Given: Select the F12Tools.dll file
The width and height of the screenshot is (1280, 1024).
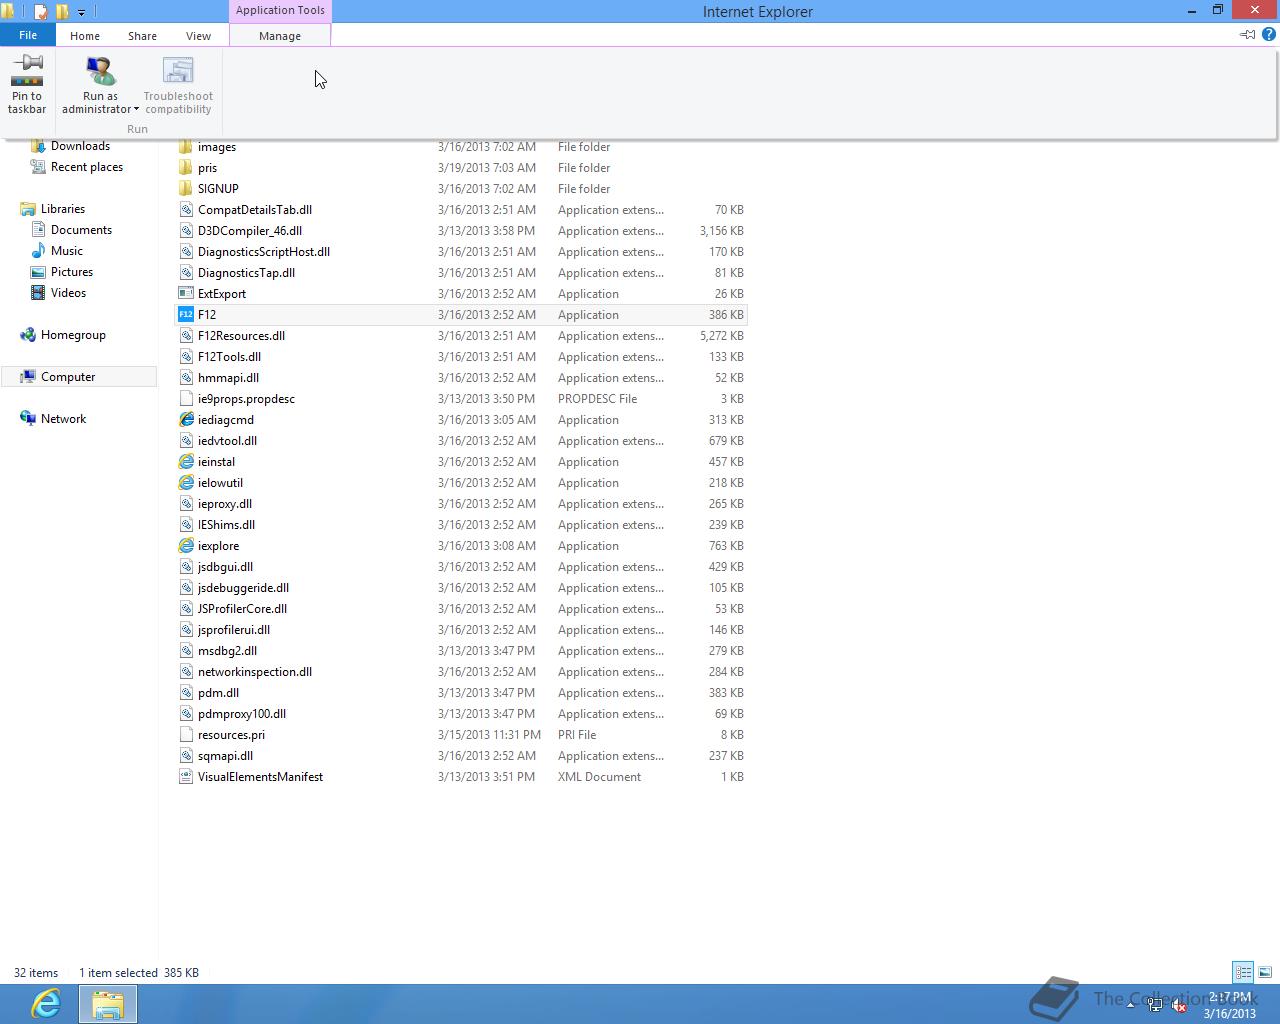Looking at the screenshot, I should (461, 357).
